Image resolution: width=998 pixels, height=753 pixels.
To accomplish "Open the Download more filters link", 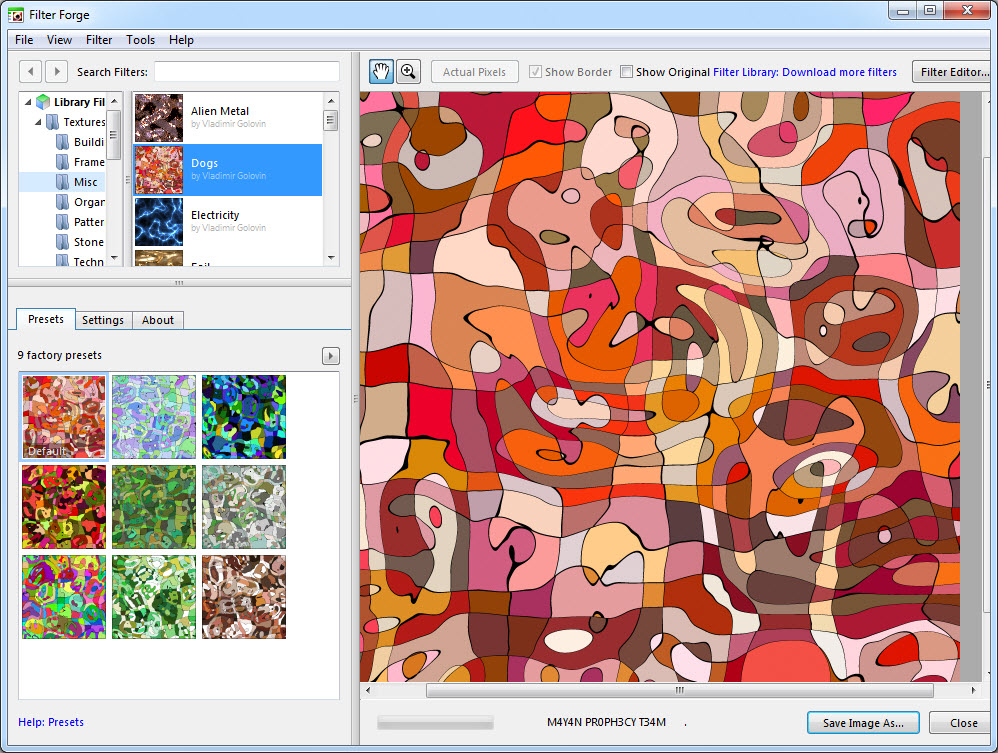I will (x=805, y=72).
